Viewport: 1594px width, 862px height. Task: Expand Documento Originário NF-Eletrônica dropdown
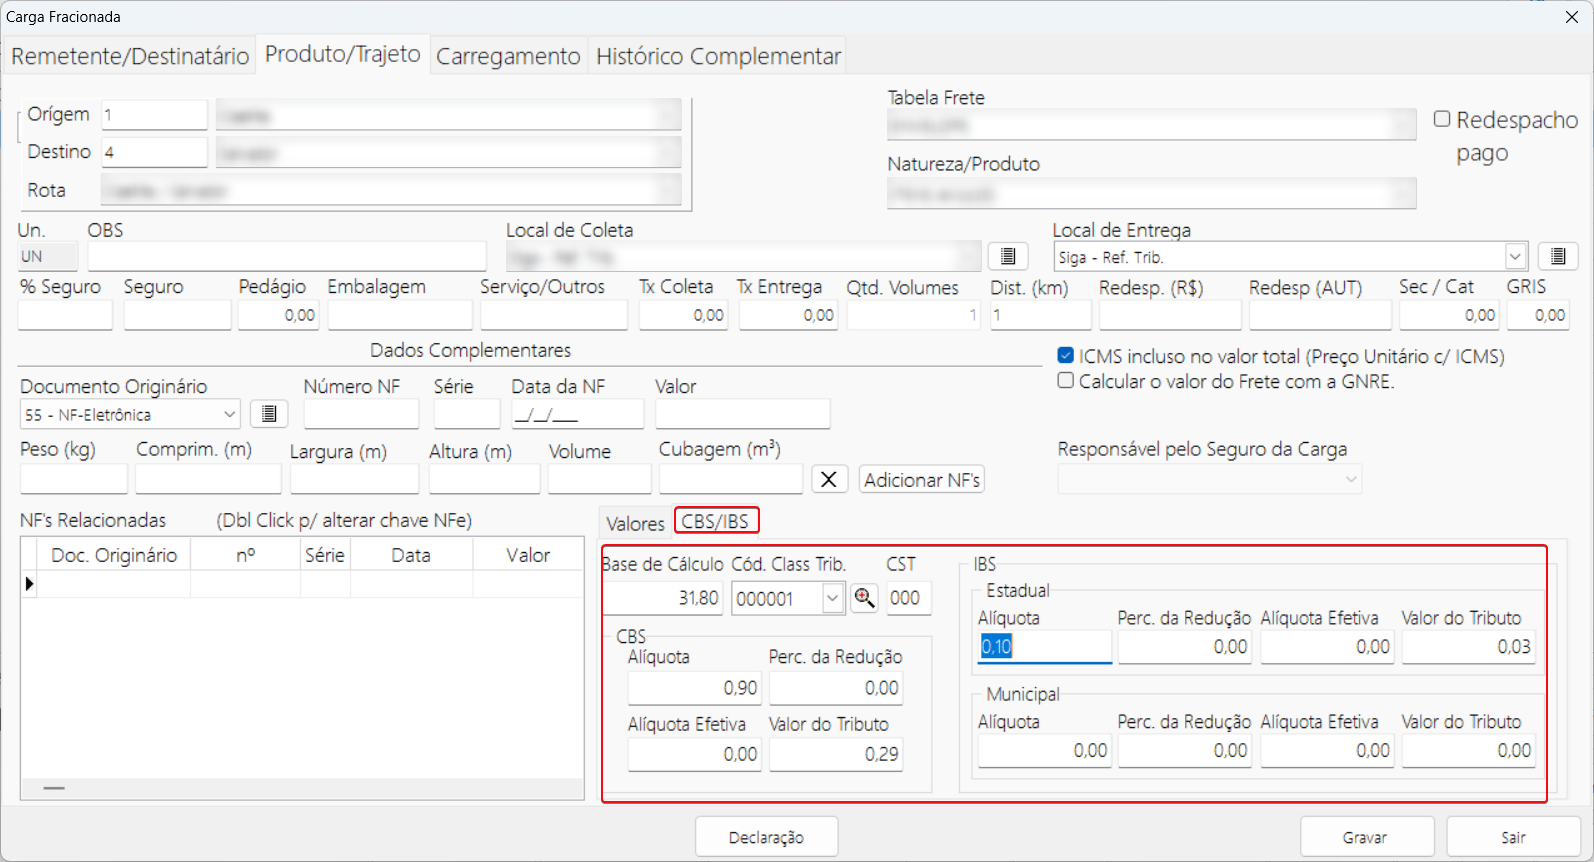click(x=230, y=414)
